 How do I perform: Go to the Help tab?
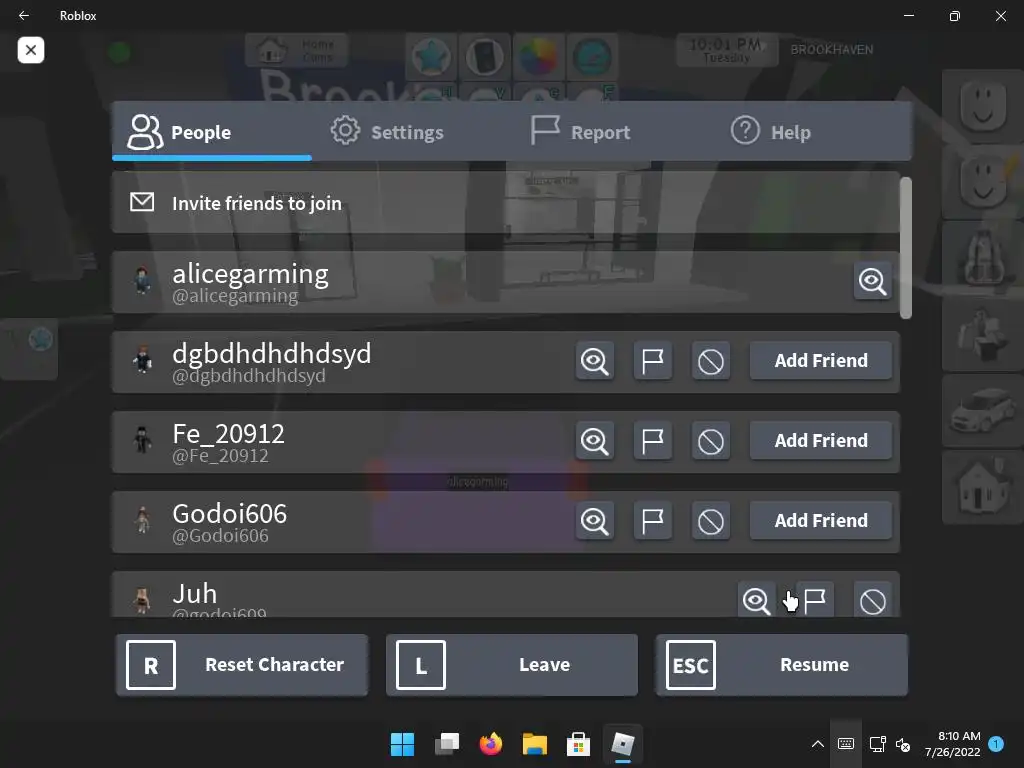[771, 132]
